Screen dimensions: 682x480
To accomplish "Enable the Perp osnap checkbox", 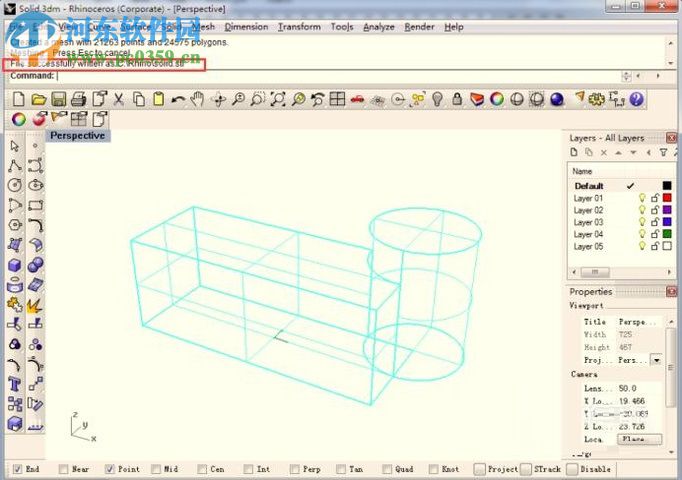I will pyautogui.click(x=294, y=469).
